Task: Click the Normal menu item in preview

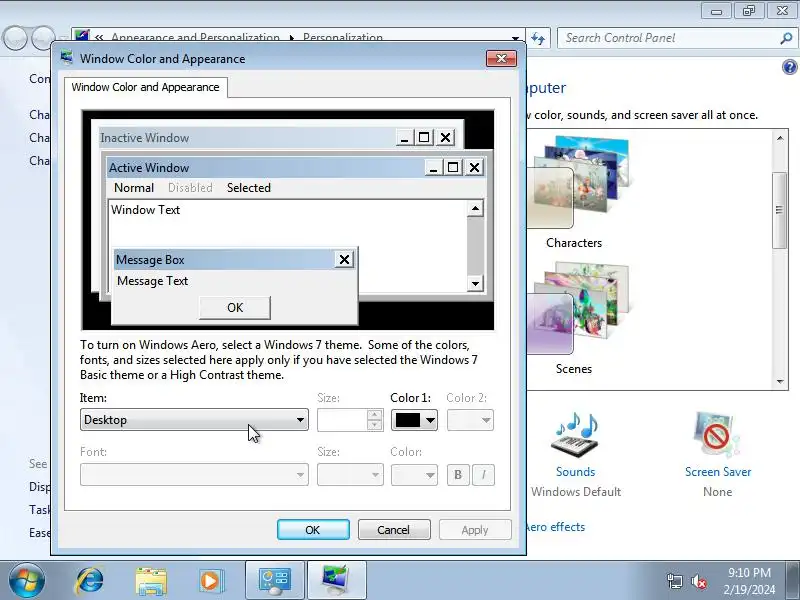Action: 134,188
